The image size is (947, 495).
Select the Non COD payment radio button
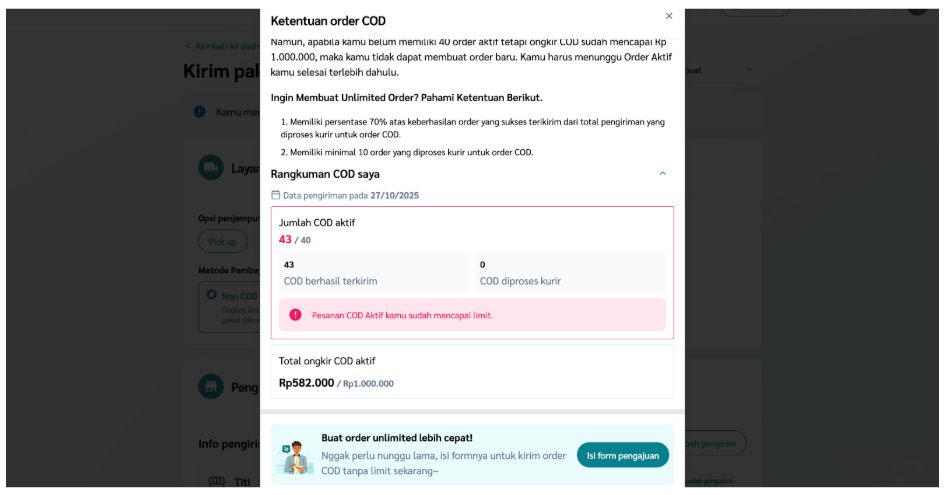211,295
